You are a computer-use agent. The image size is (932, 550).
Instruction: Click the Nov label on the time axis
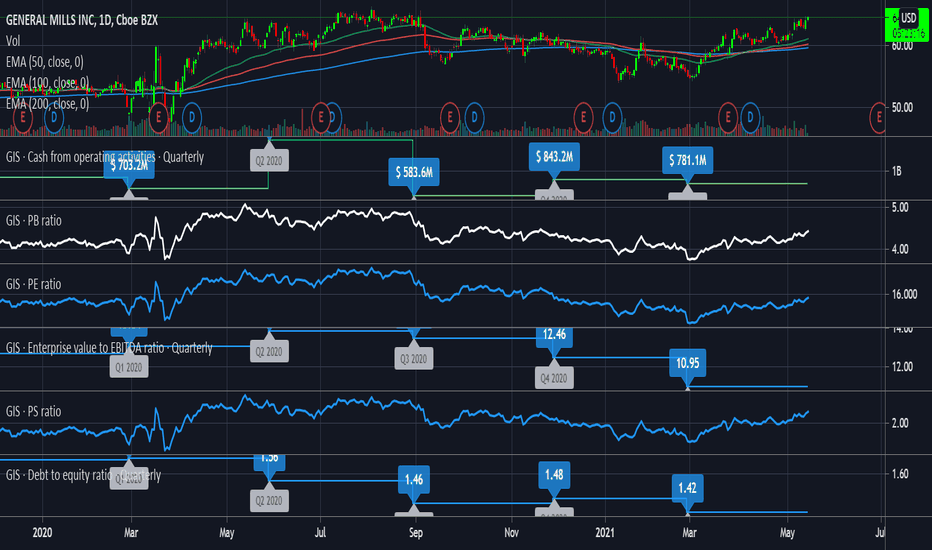click(x=511, y=532)
